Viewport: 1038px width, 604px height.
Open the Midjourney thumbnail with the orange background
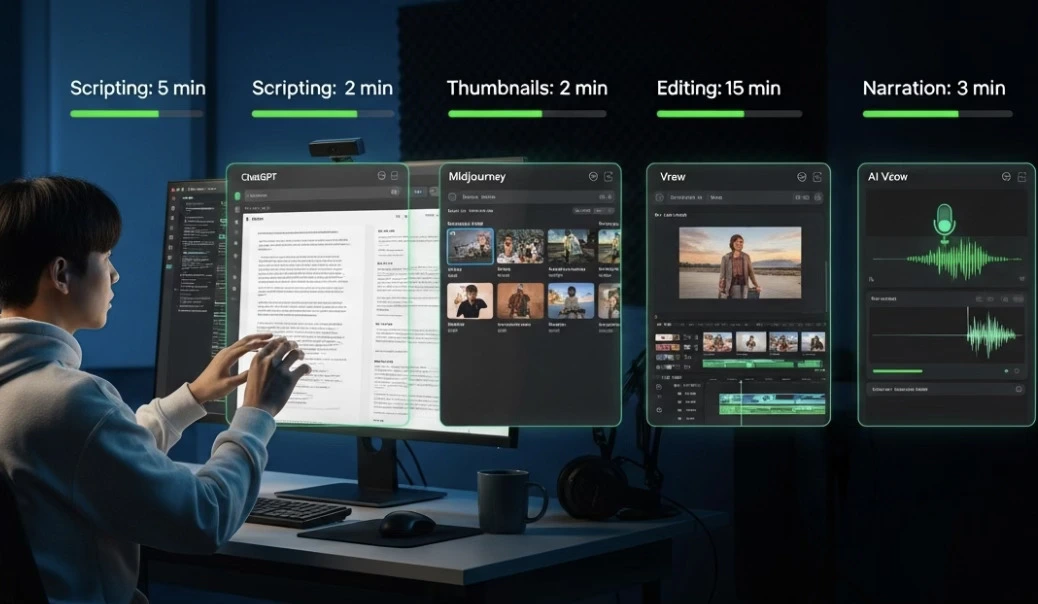click(x=520, y=301)
